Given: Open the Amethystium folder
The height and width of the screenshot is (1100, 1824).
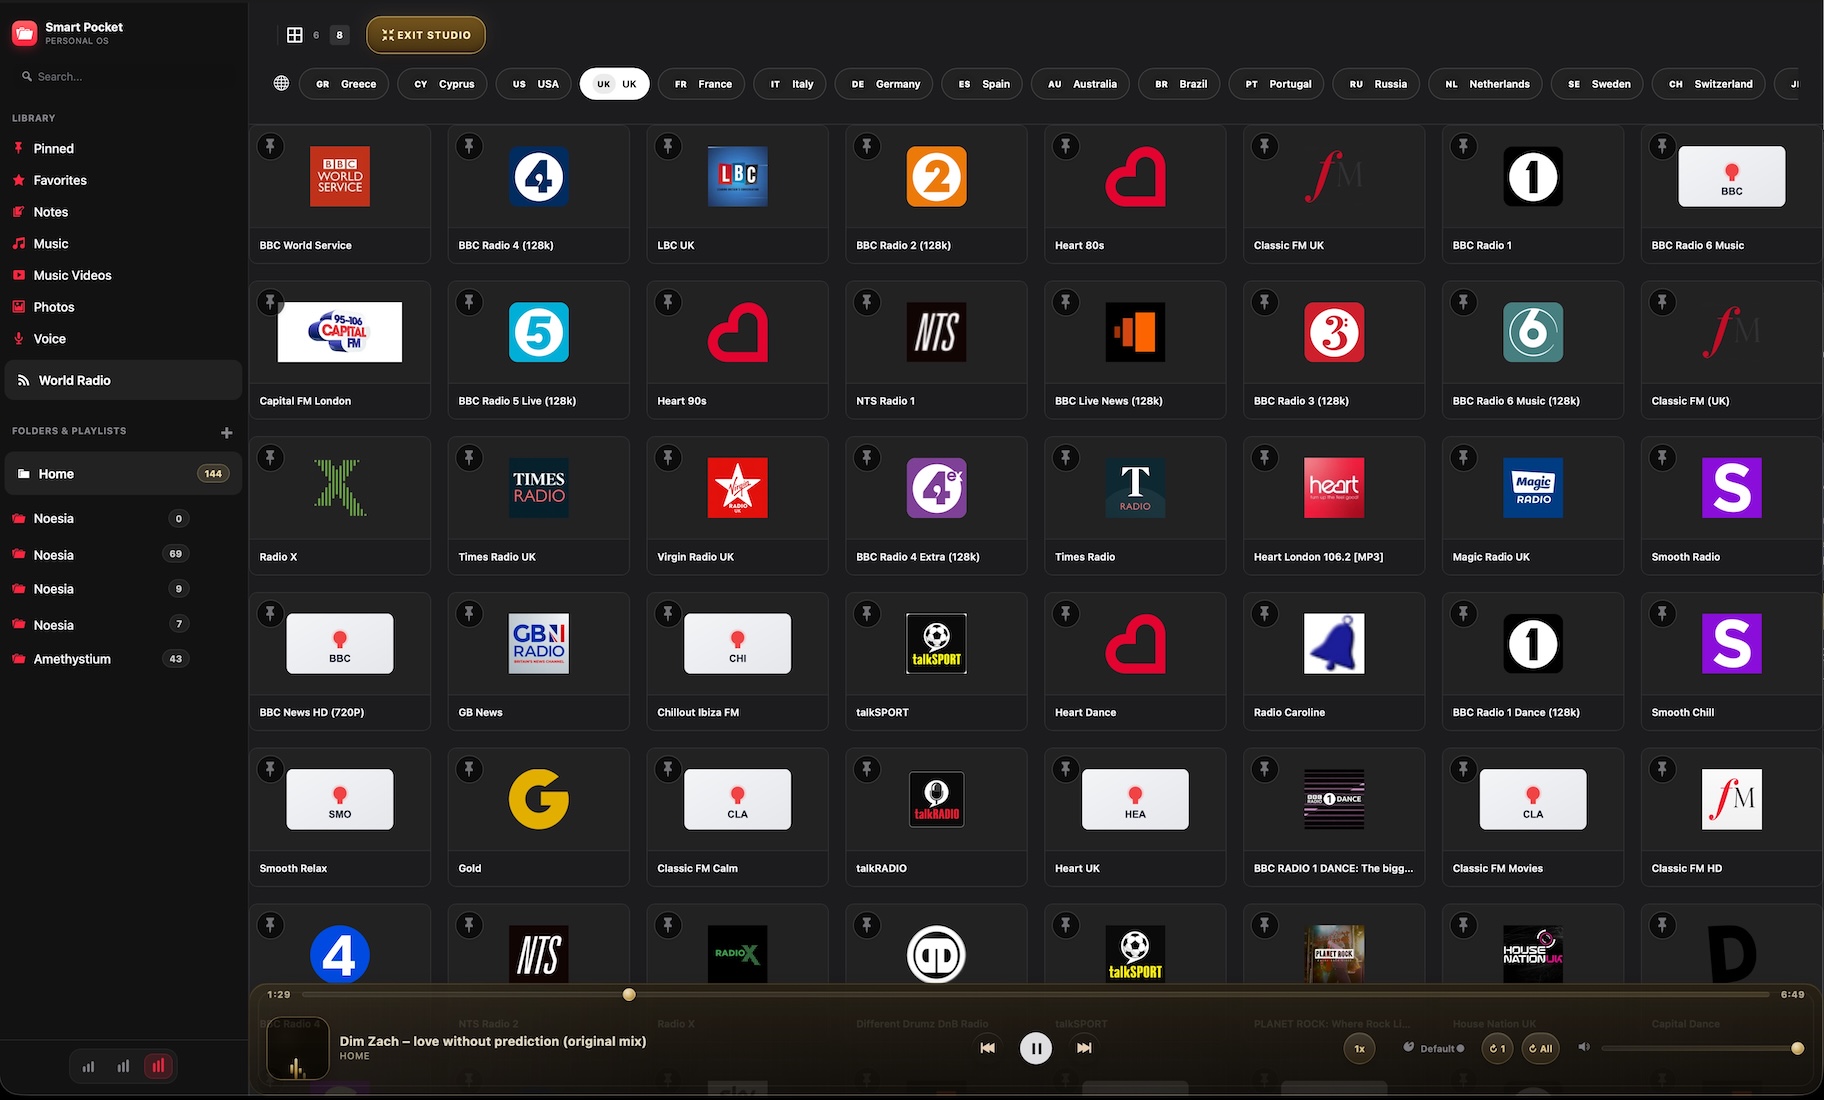Looking at the screenshot, I should click(100, 659).
